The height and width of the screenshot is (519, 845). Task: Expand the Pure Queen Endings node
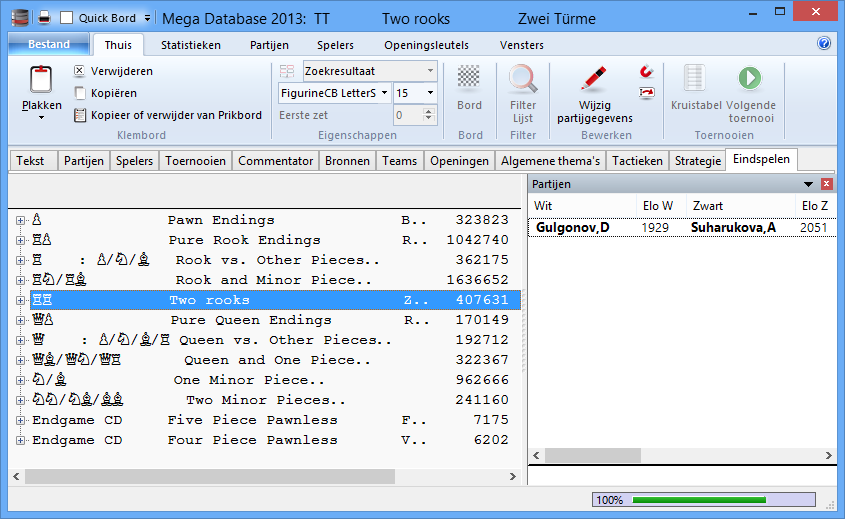pyautogui.click(x=20, y=320)
